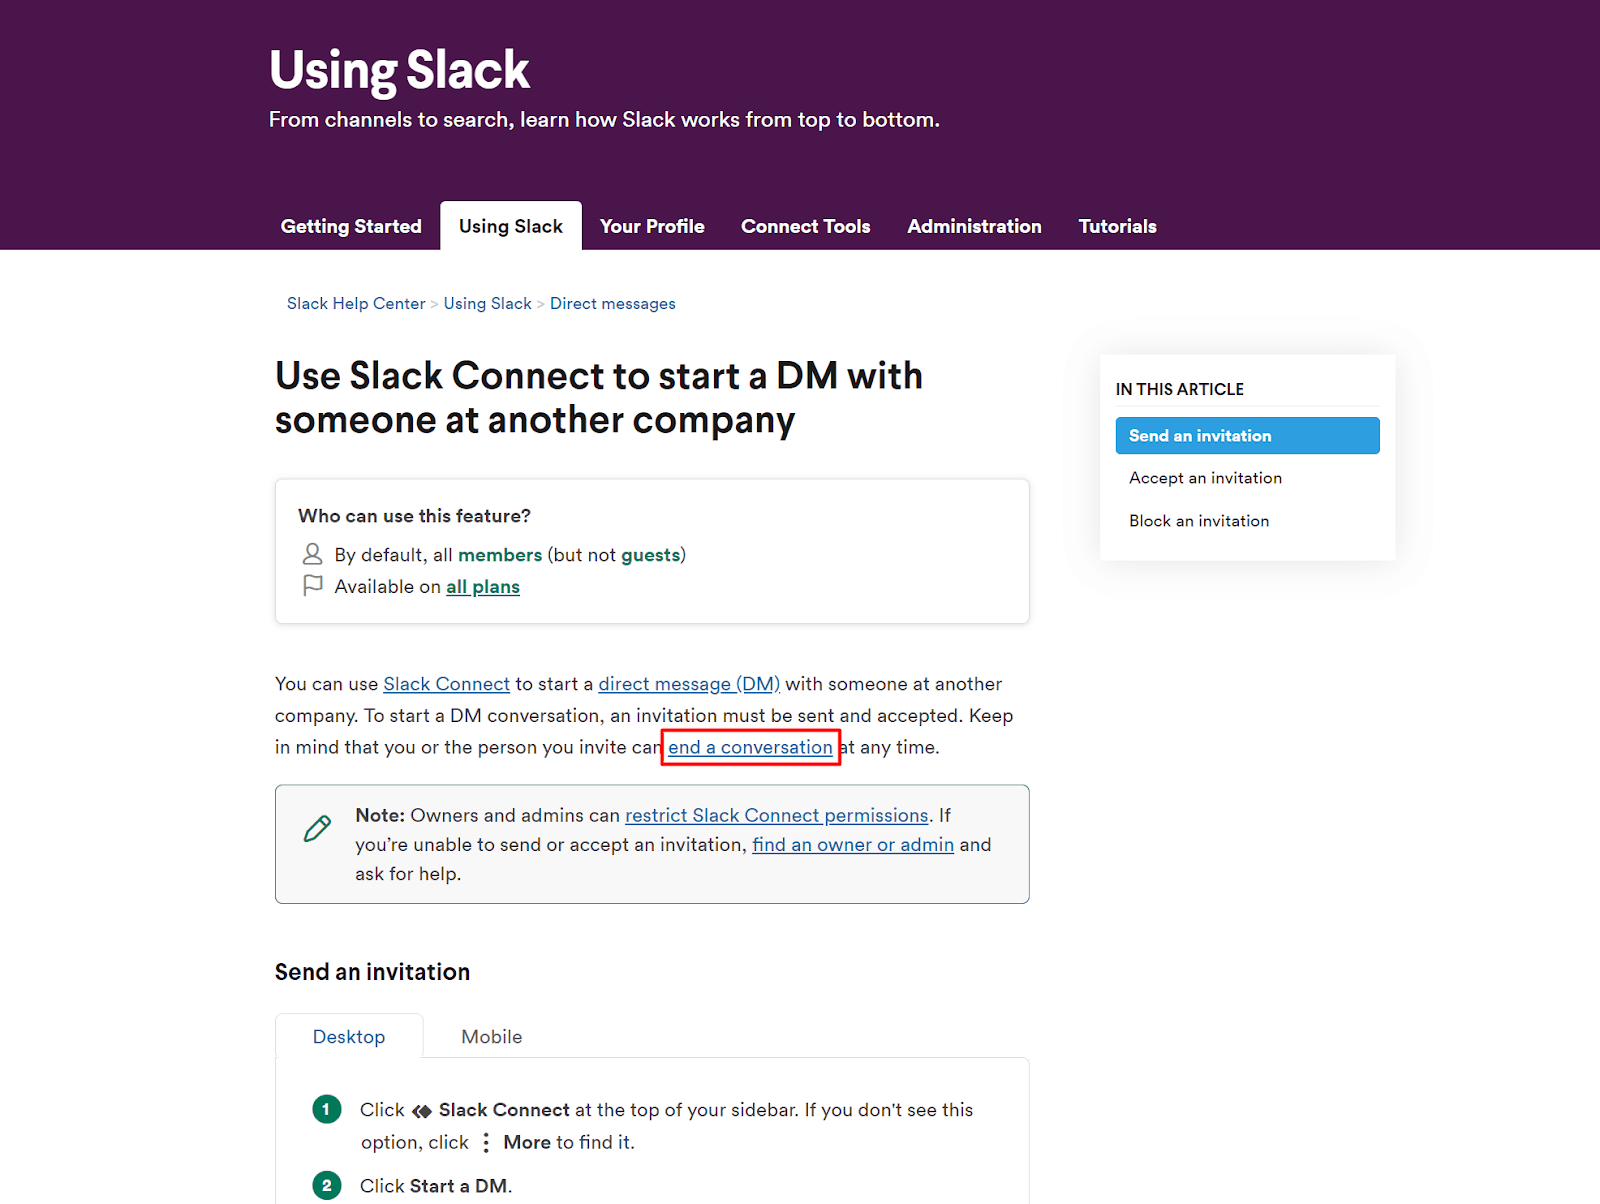This screenshot has width=1600, height=1204.
Task: Click the flag icon beside plans
Action: click(313, 585)
